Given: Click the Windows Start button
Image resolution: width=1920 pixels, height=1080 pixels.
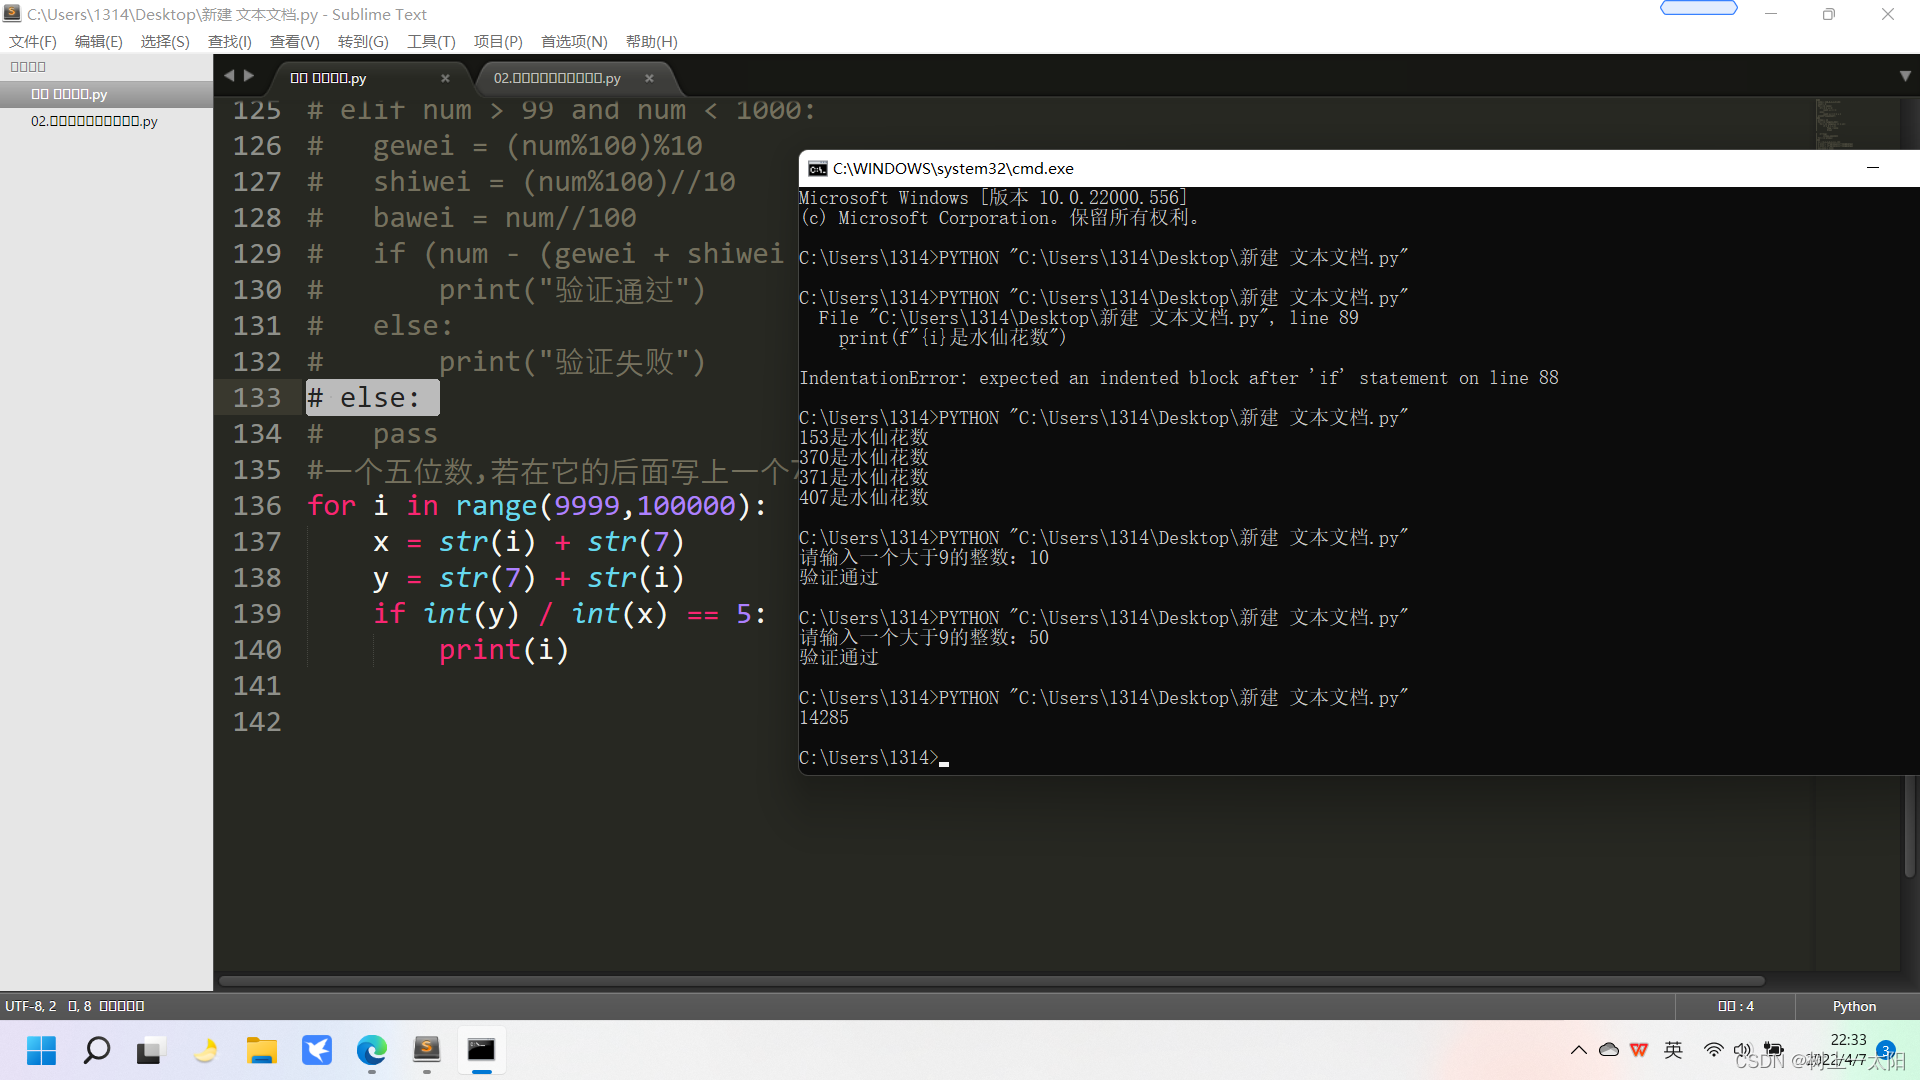Looking at the screenshot, I should tap(42, 1050).
